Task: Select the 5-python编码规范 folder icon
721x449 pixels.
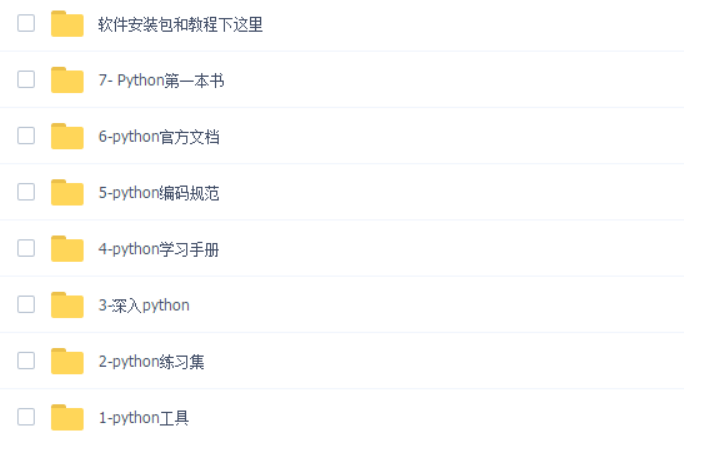Action: click(67, 192)
